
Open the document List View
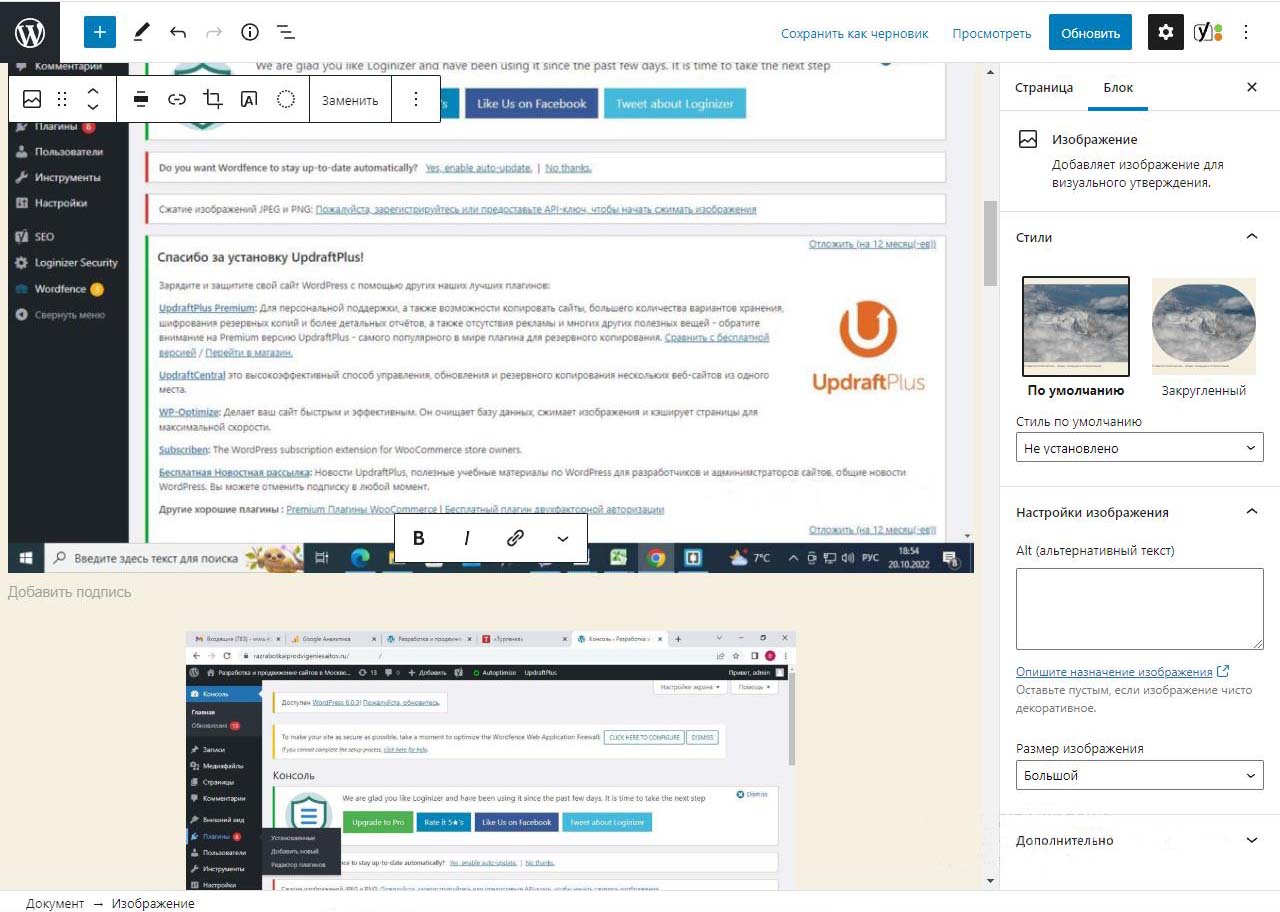point(286,32)
